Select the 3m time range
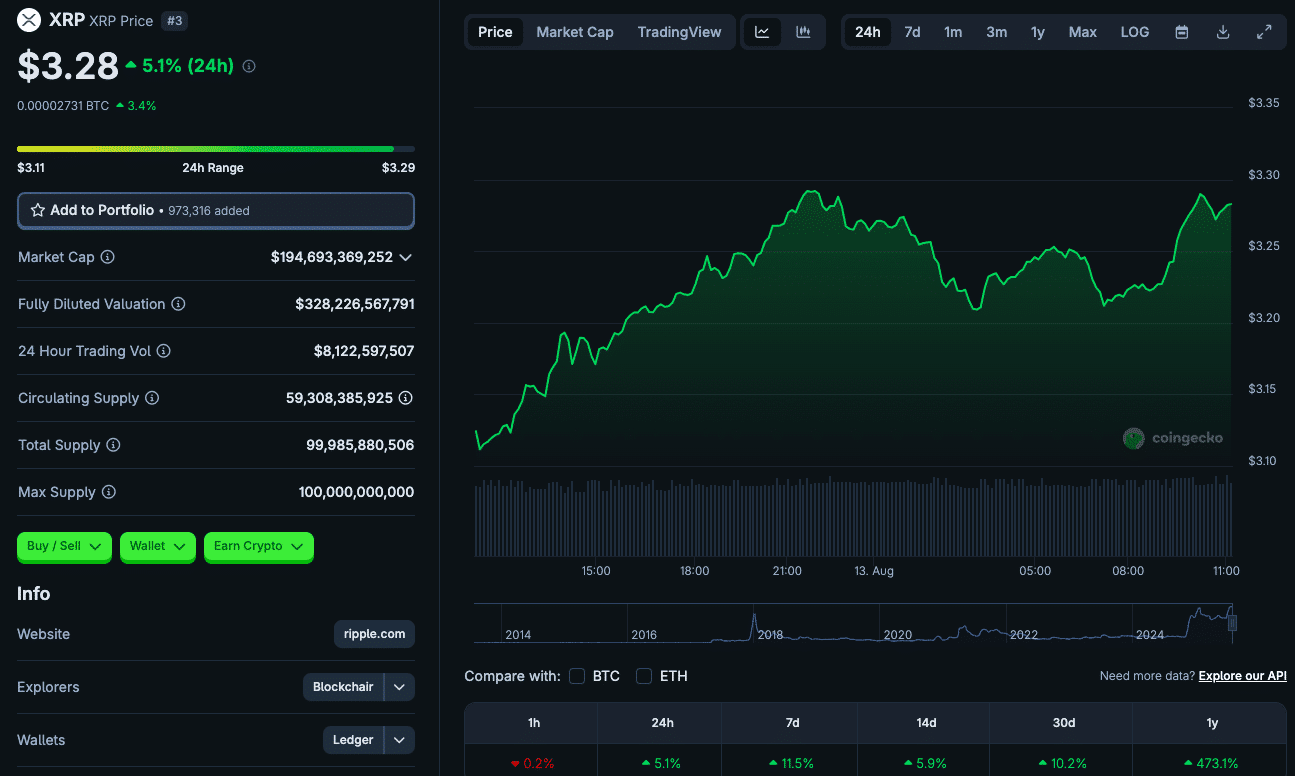 (996, 32)
